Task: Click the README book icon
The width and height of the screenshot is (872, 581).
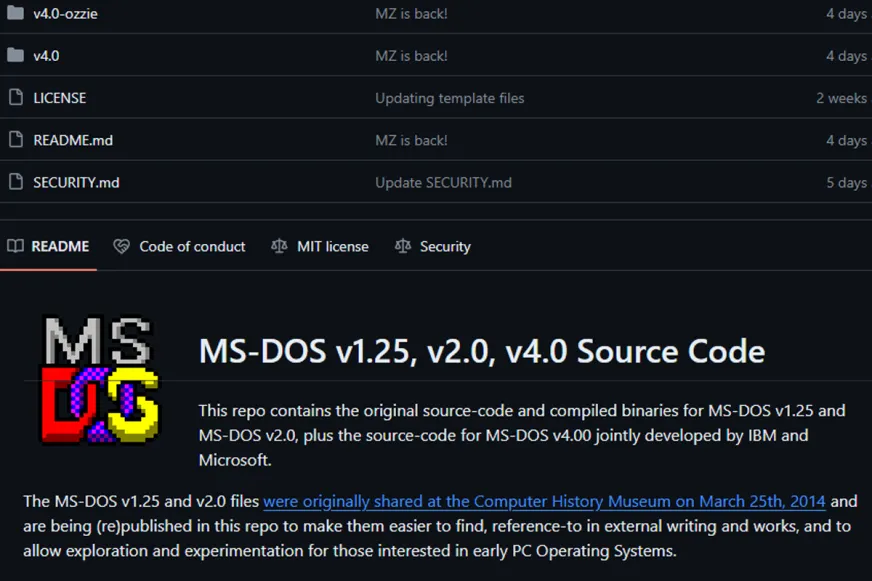Action: pos(16,246)
